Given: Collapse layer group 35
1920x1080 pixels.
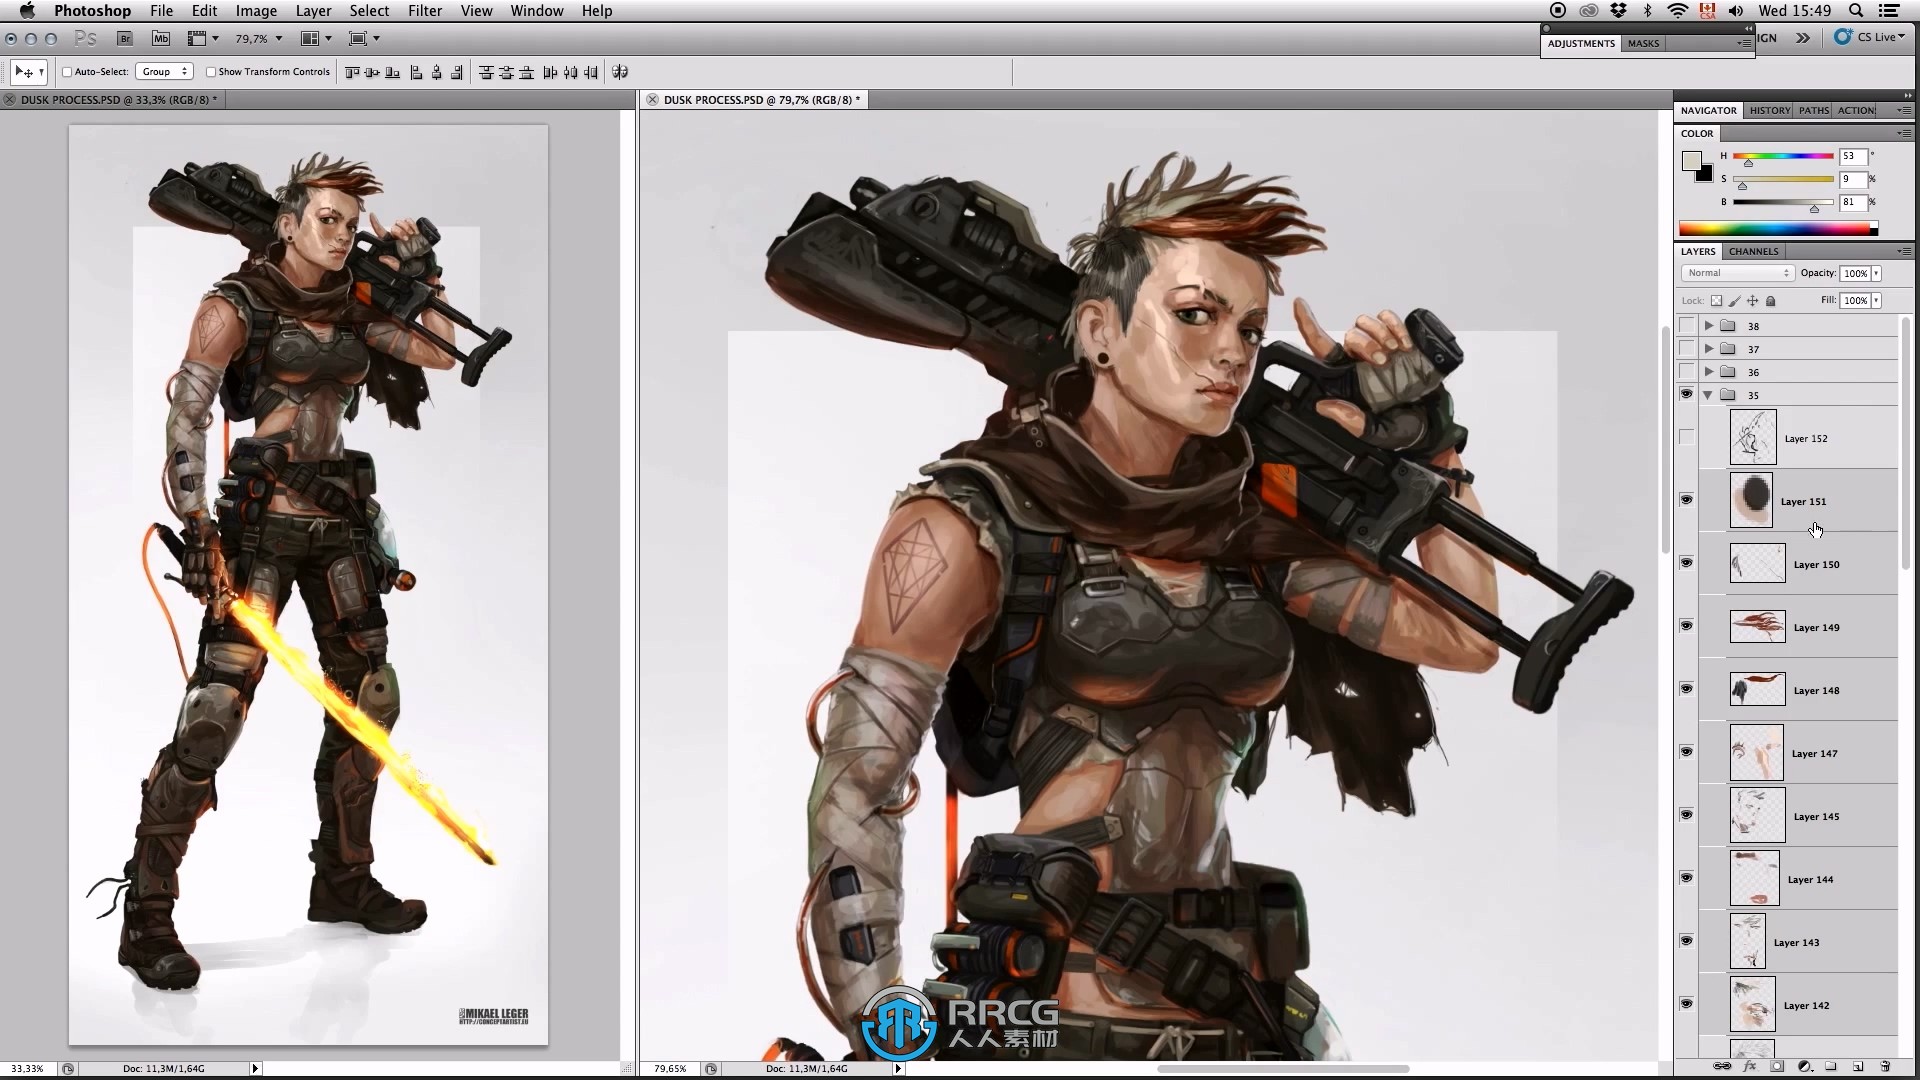Looking at the screenshot, I should (1708, 395).
